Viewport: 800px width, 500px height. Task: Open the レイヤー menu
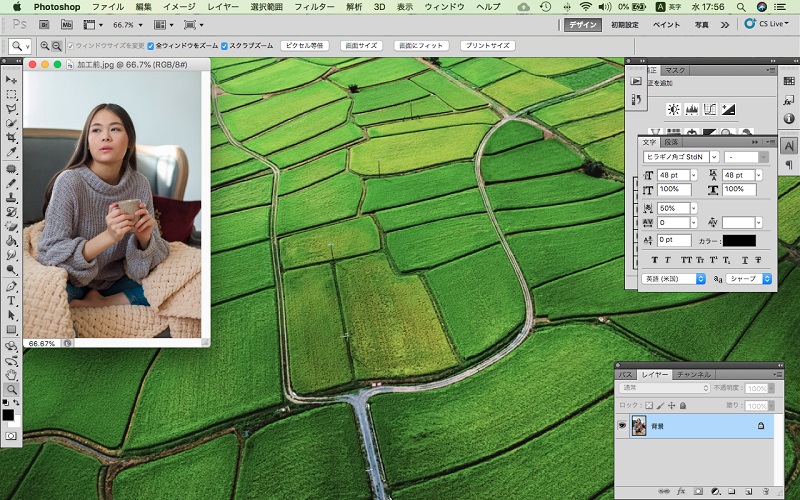coord(223,7)
